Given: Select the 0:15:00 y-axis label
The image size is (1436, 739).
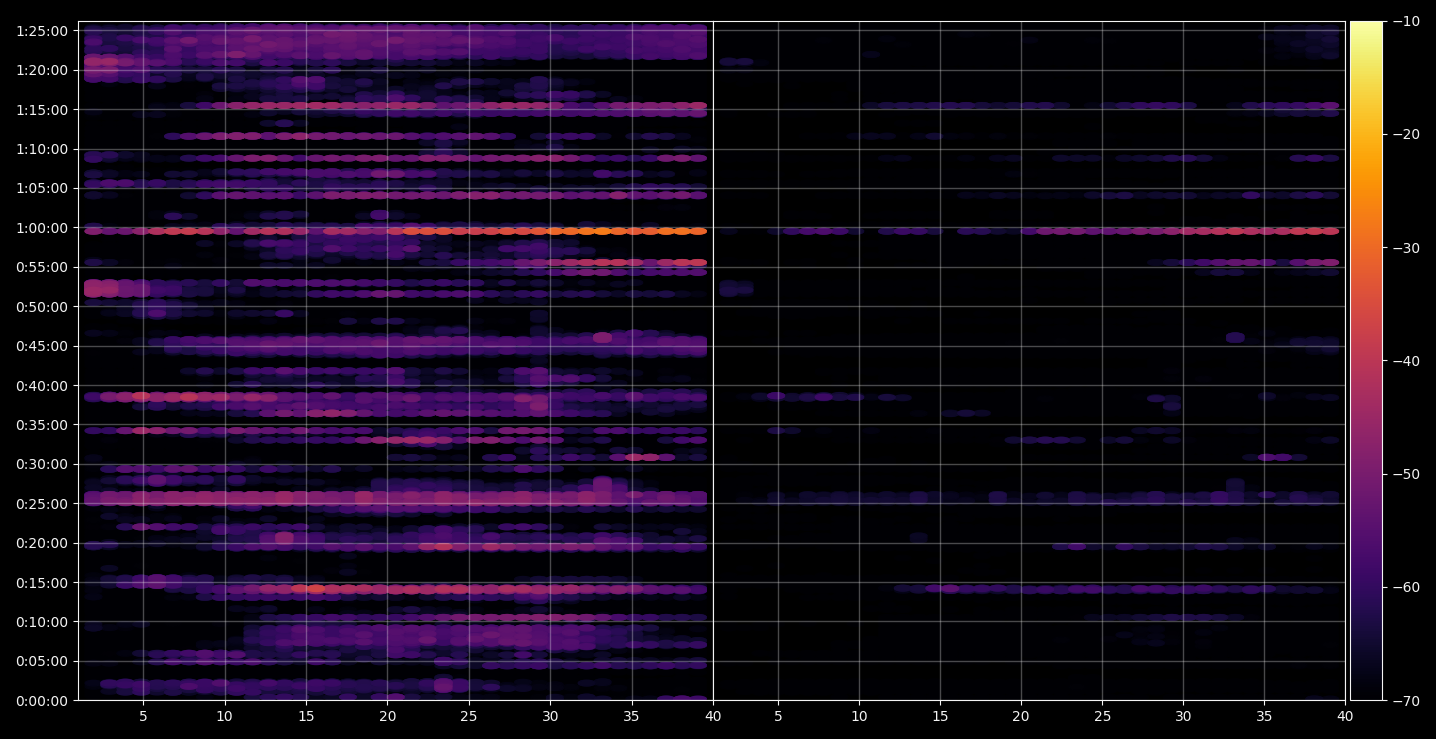Looking at the screenshot, I should 42,582.
